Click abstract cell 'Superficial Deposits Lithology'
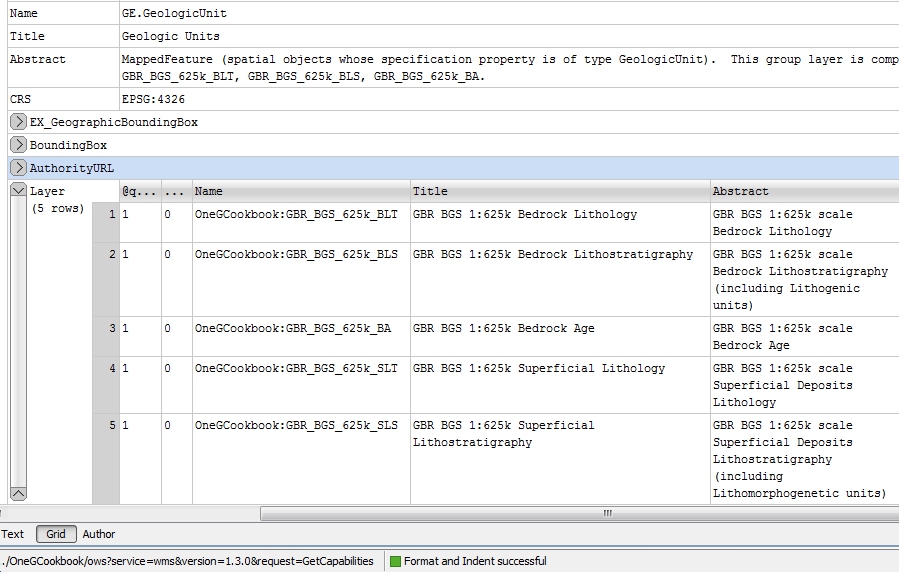 805,385
